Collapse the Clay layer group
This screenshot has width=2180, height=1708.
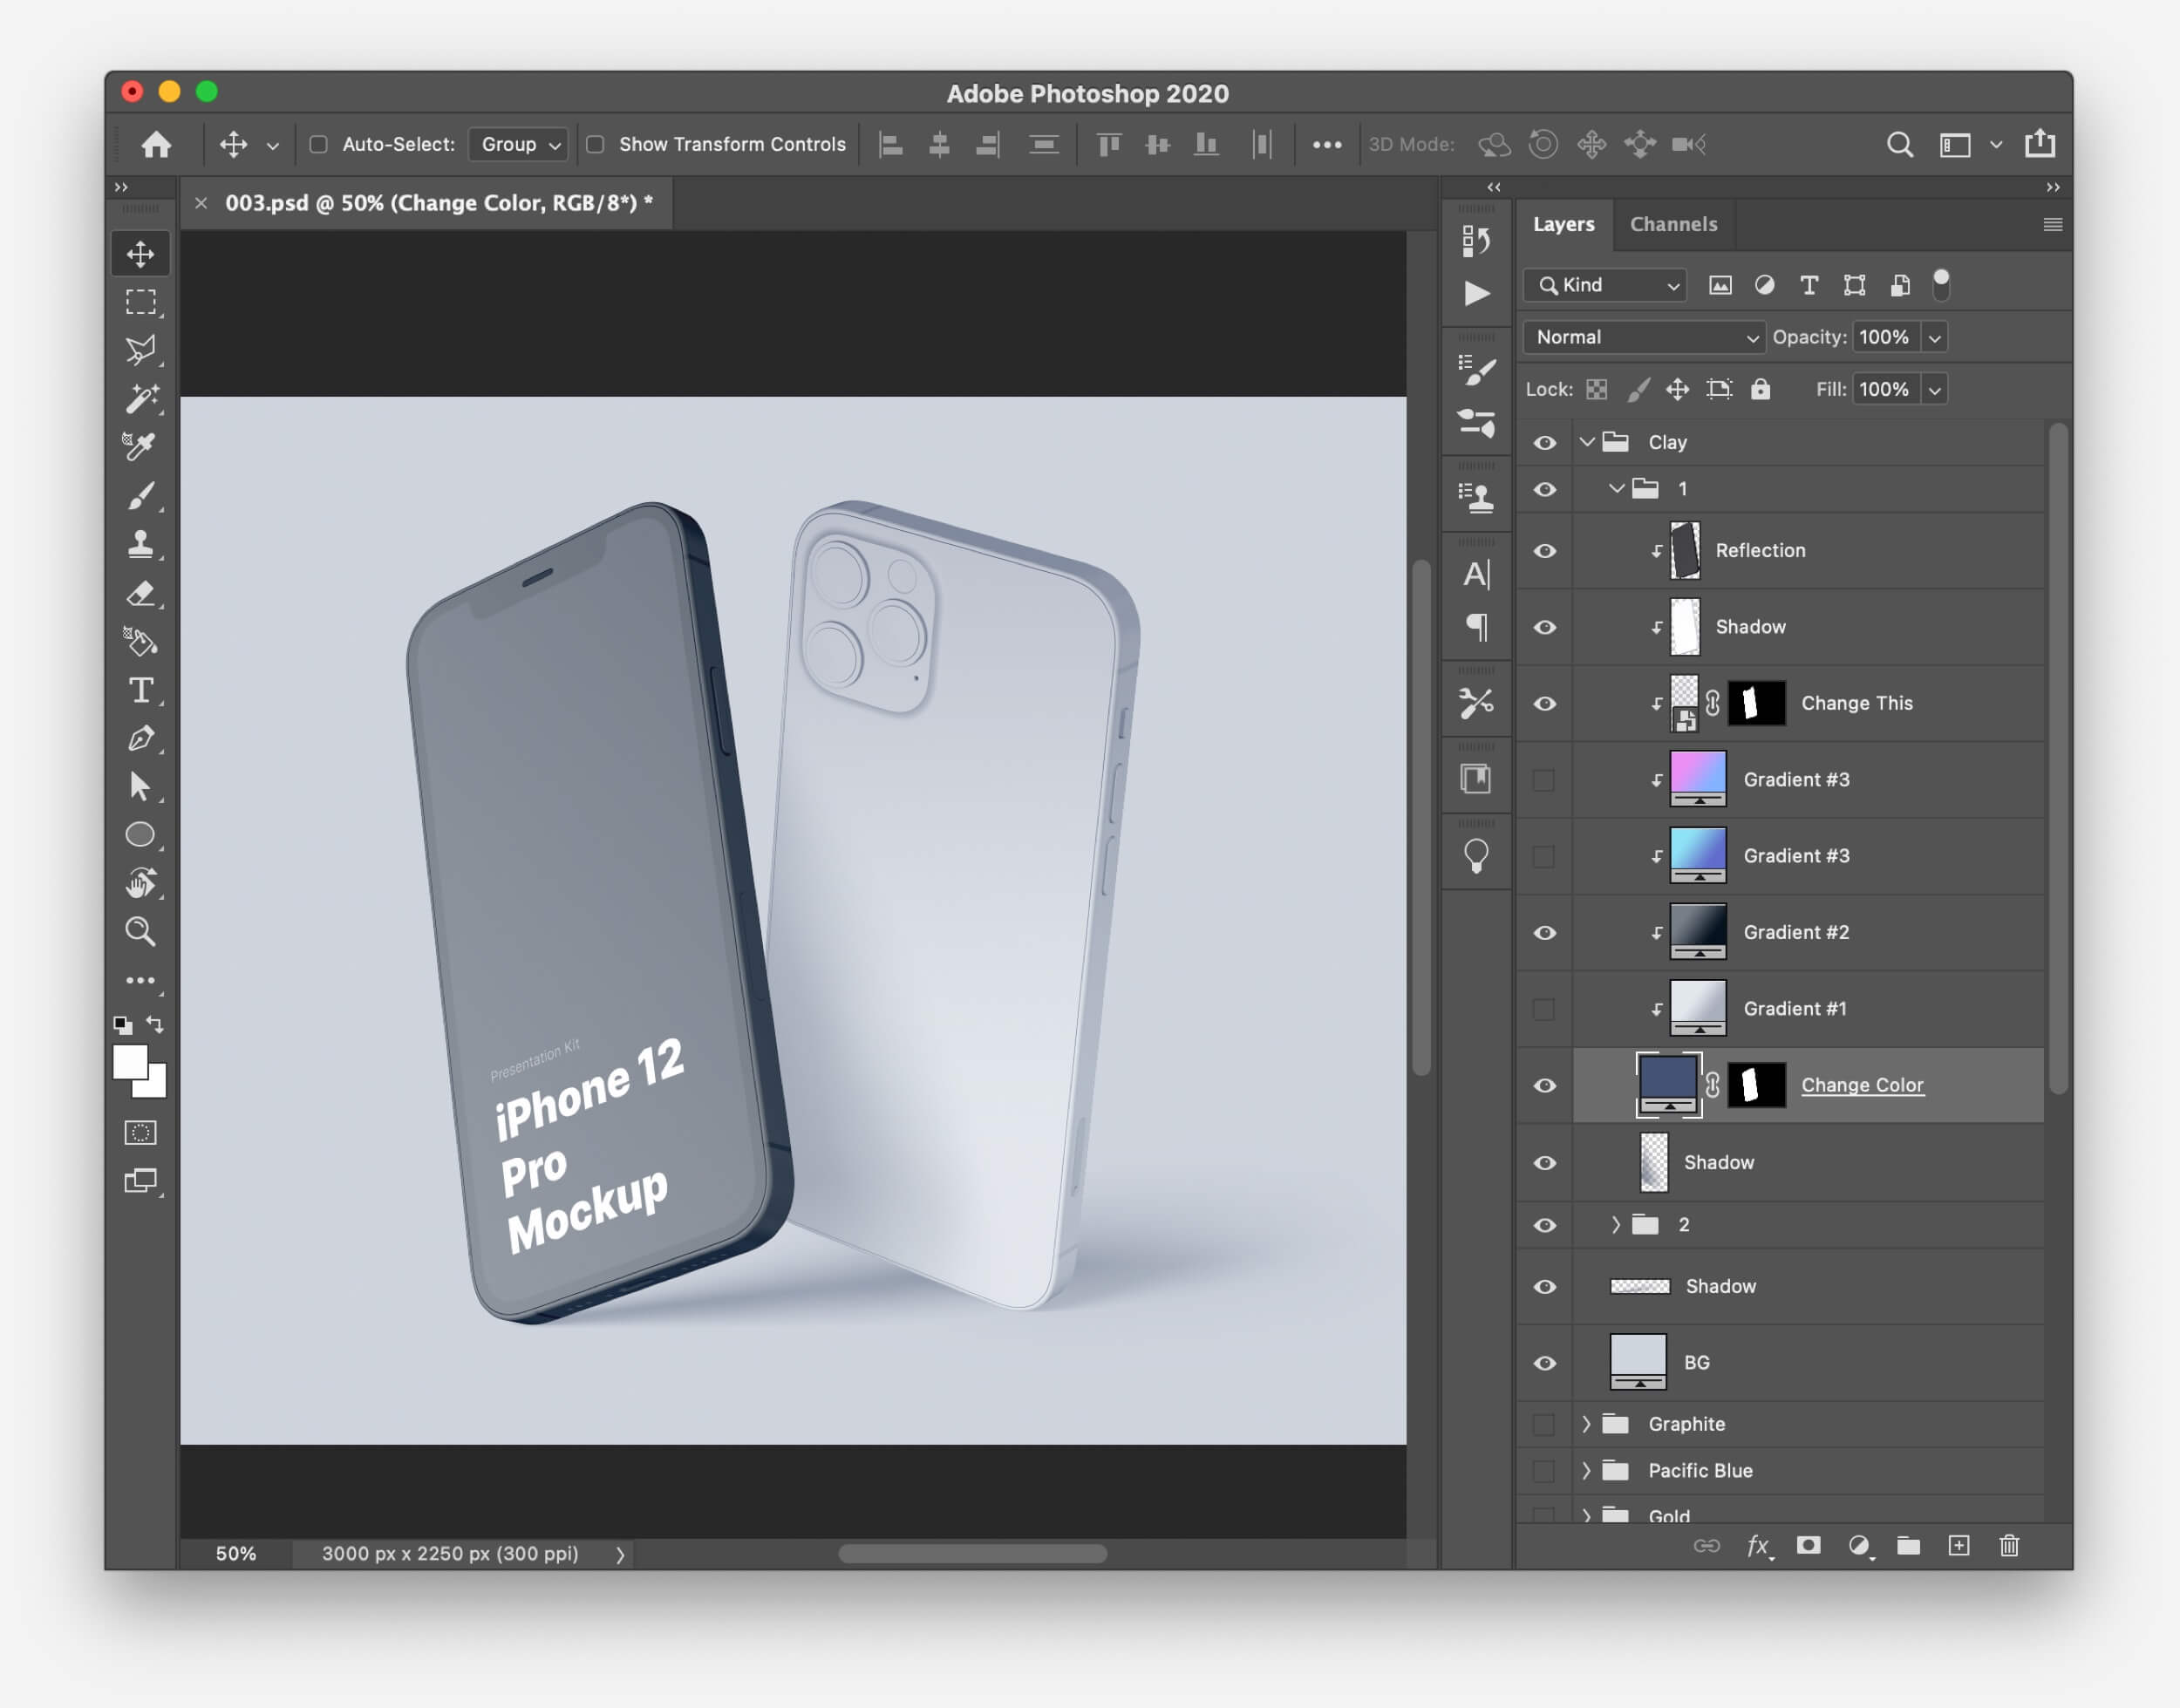(1587, 442)
